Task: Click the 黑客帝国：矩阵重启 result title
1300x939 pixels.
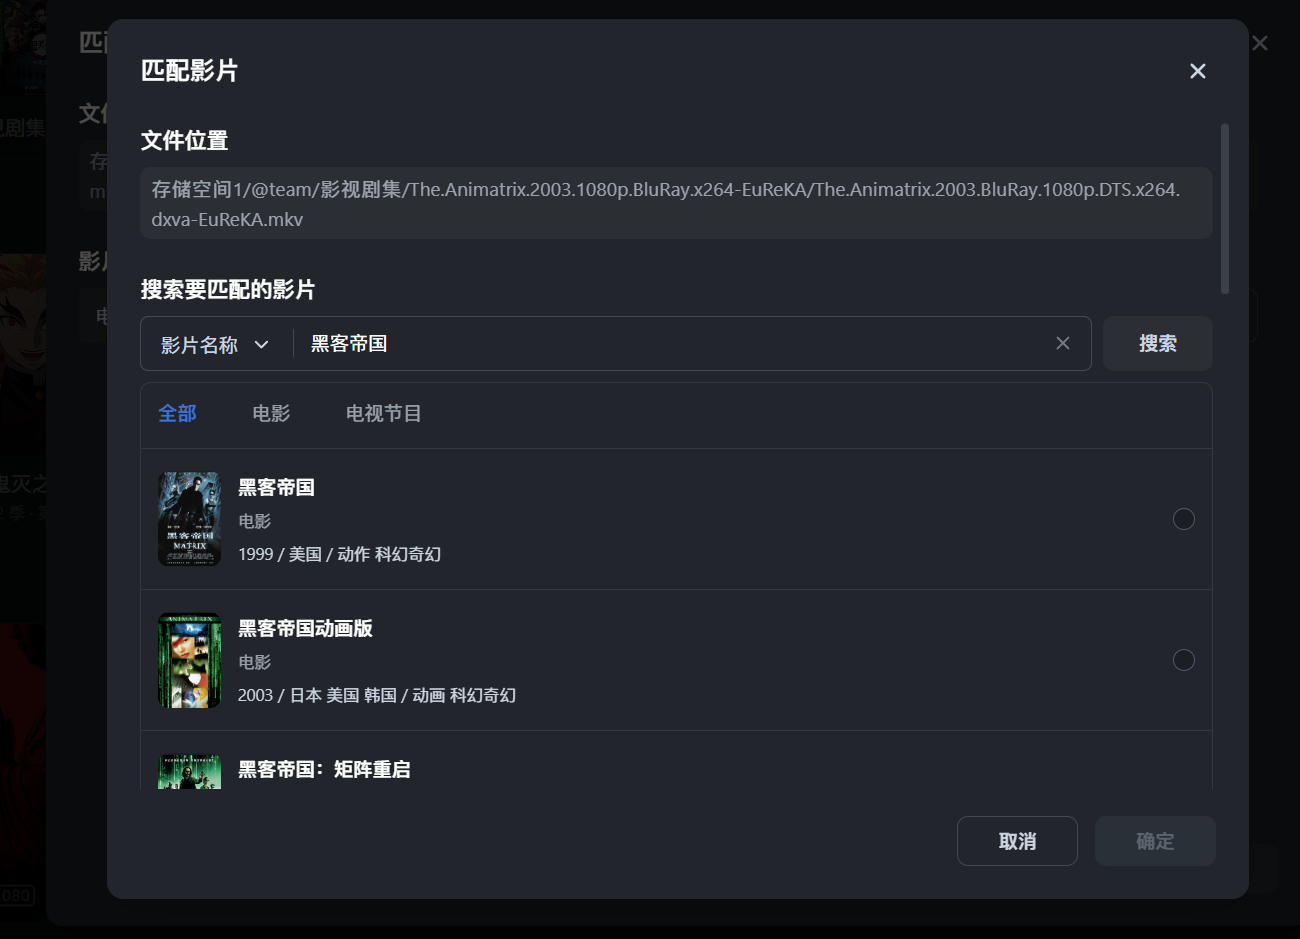Action: coord(324,769)
